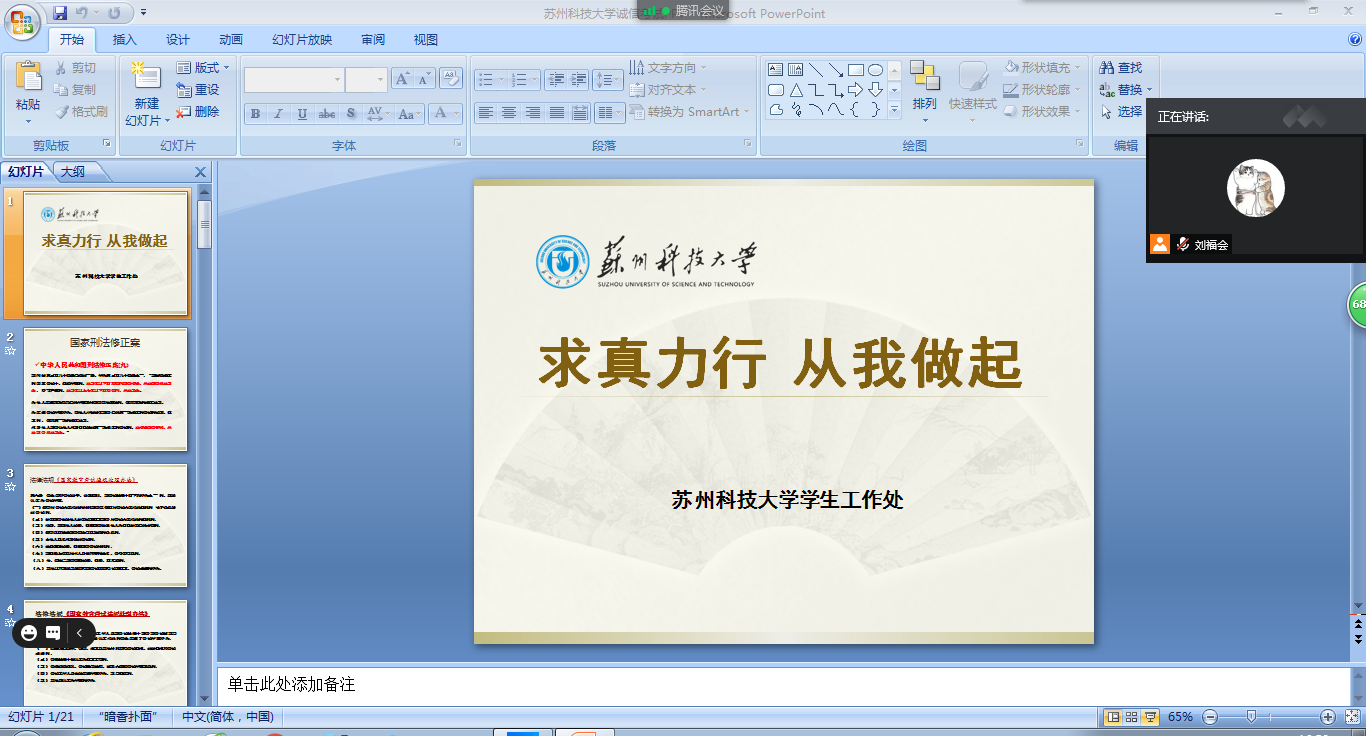The image size is (1366, 736).
Task: Toggle text Shadow (S) formatting
Action: (x=350, y=114)
